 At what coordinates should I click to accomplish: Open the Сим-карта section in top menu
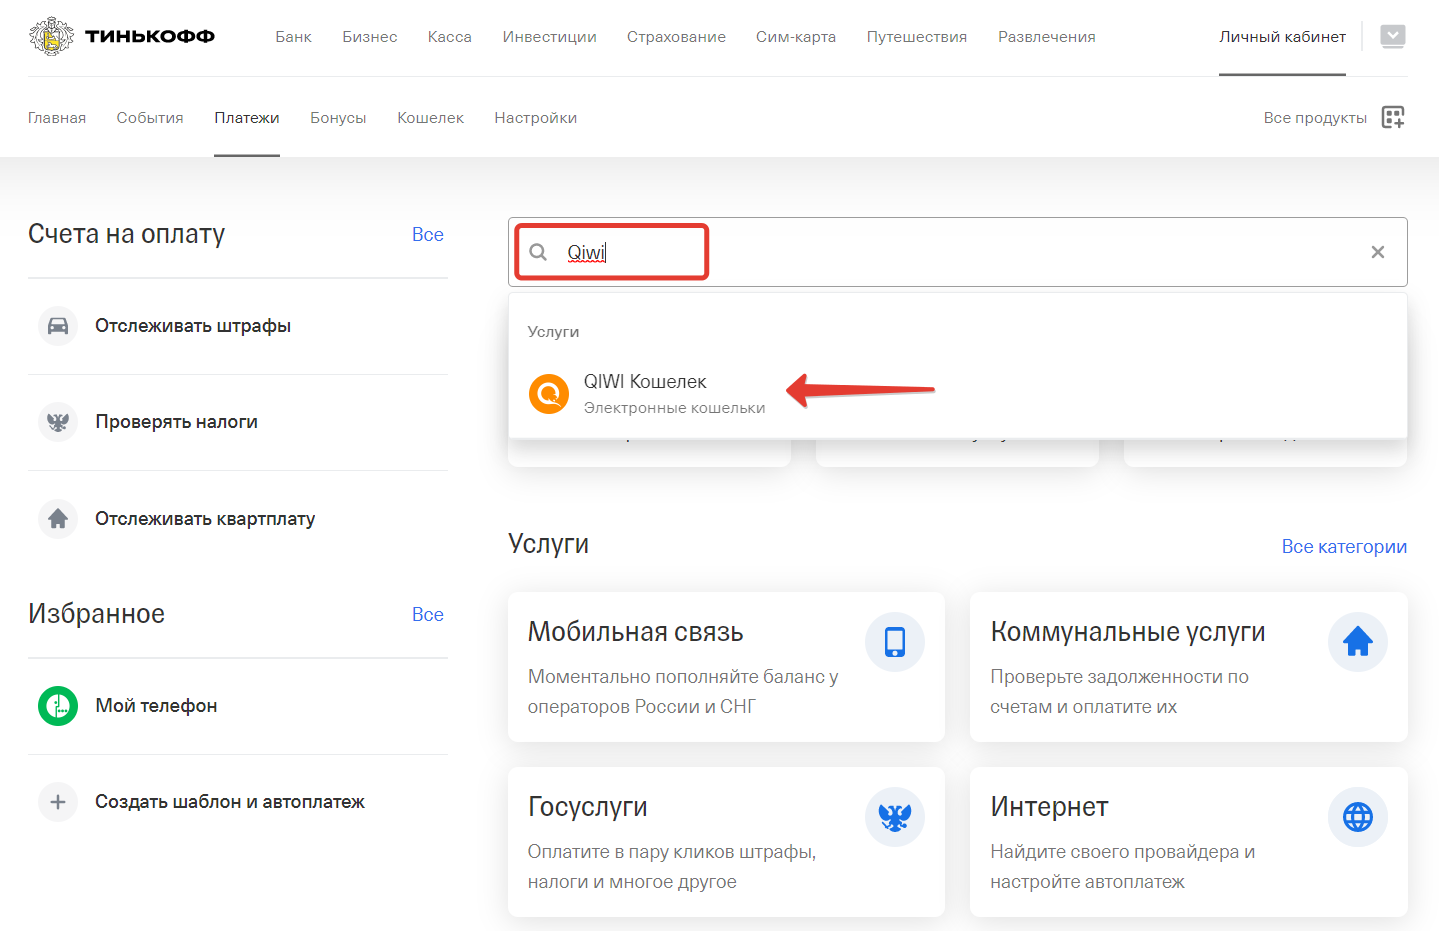[x=796, y=37]
